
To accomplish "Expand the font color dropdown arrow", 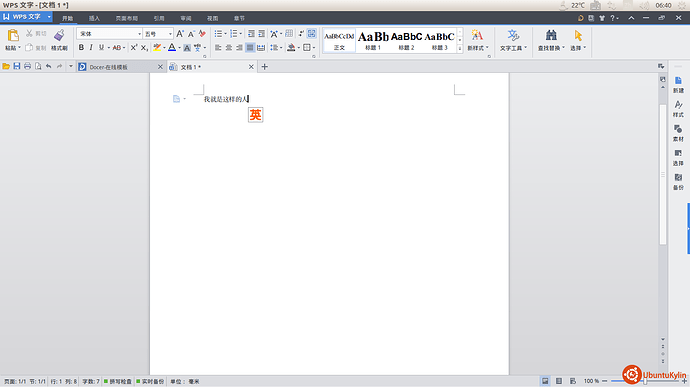I will click(180, 48).
